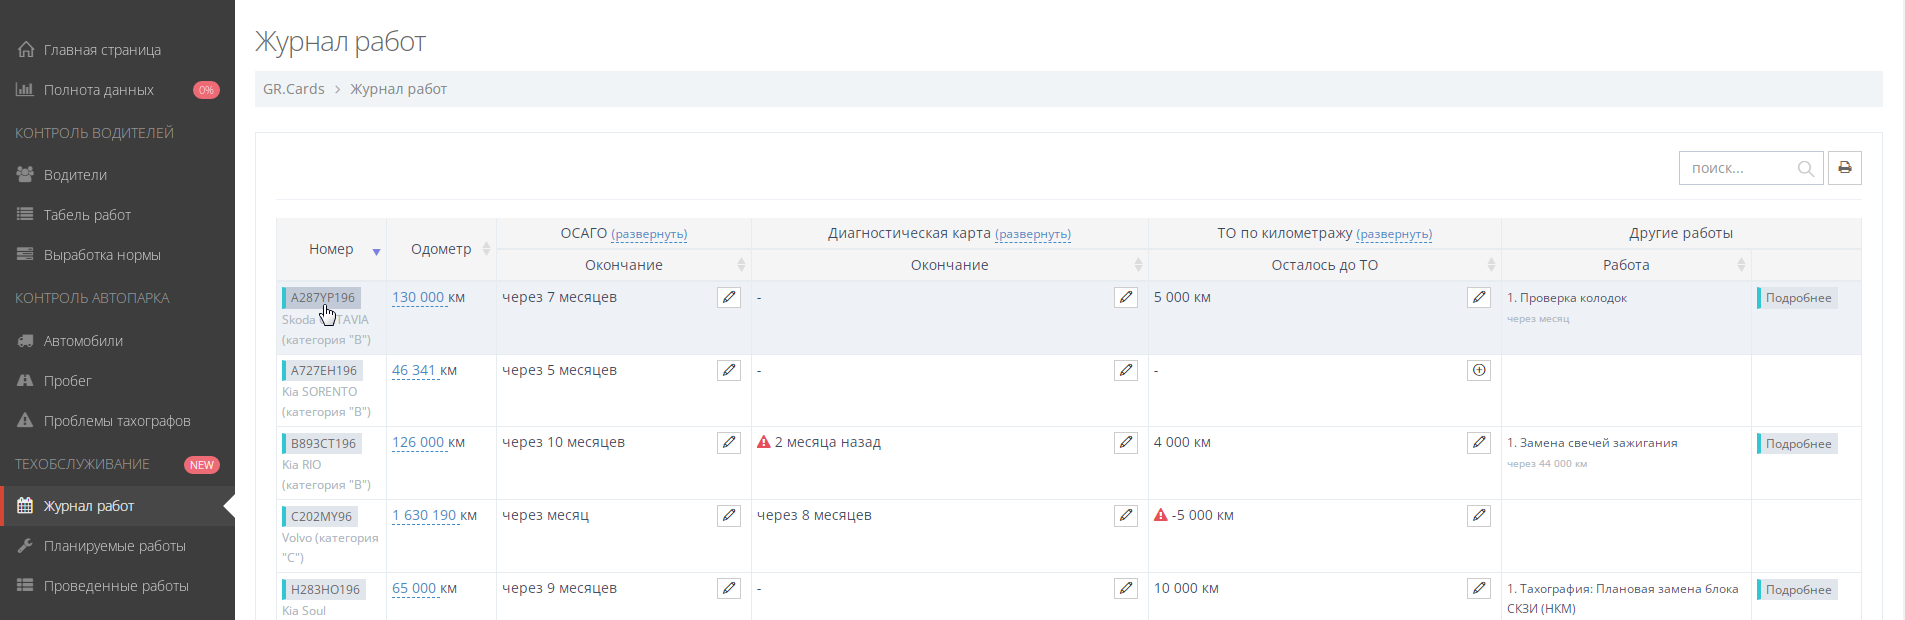Open Планируемые работы in sidebar
Screen dimensions: 1905x620
tap(114, 546)
